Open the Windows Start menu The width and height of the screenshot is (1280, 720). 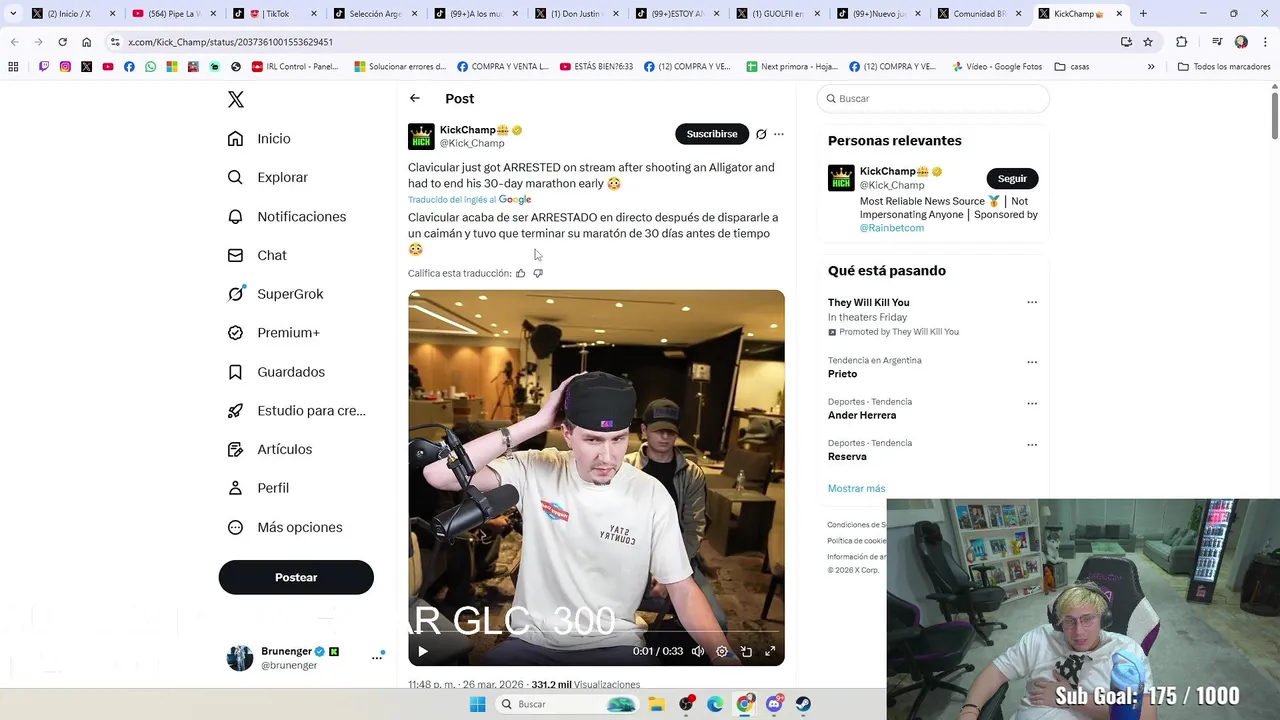click(478, 704)
